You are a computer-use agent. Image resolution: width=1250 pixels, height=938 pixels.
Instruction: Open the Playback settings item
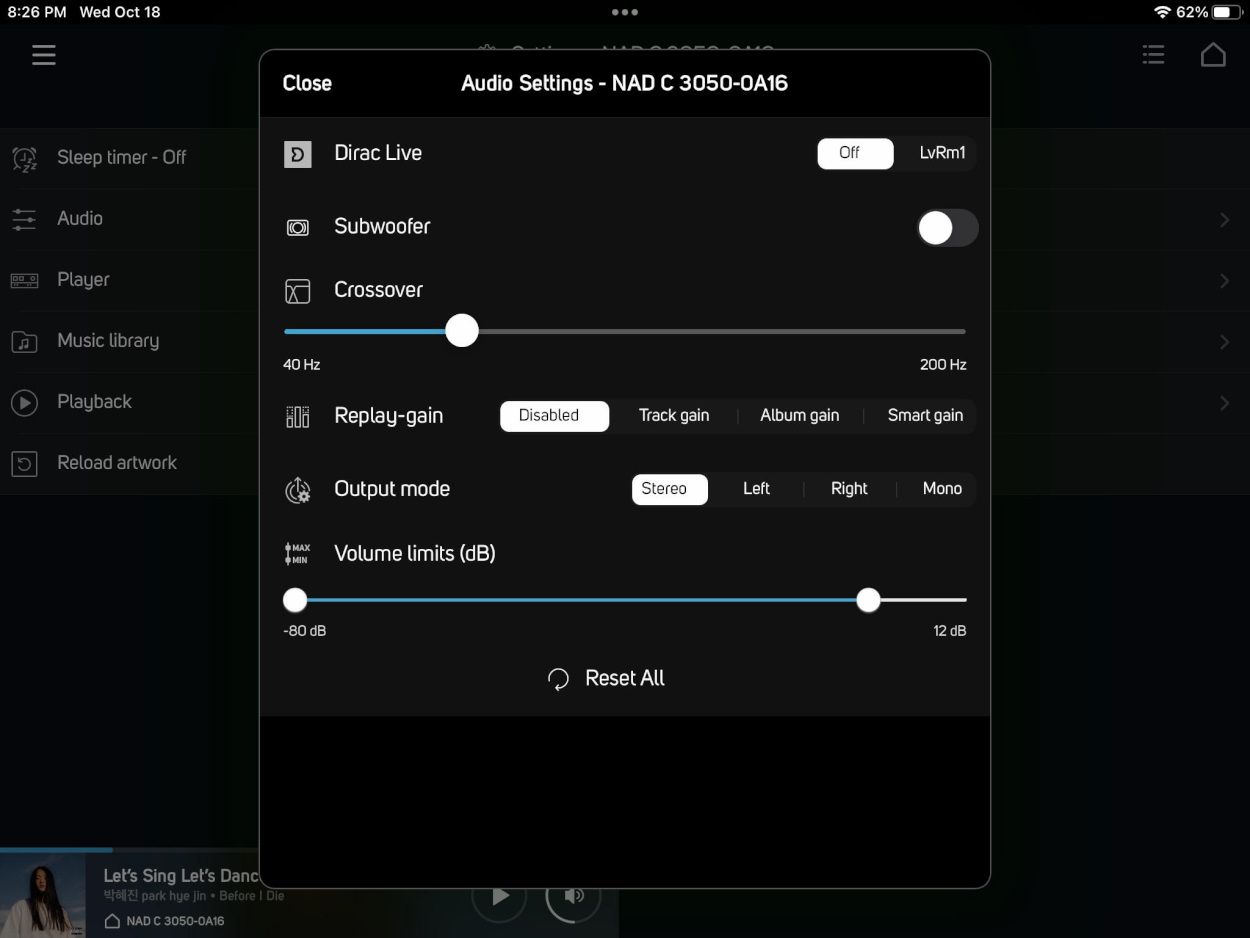(x=94, y=402)
